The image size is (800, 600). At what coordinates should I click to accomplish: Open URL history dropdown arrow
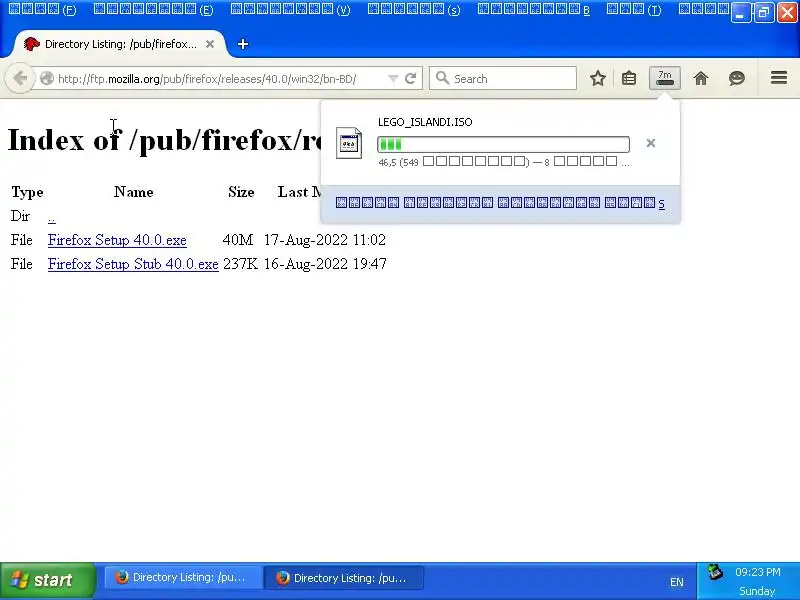(393, 79)
